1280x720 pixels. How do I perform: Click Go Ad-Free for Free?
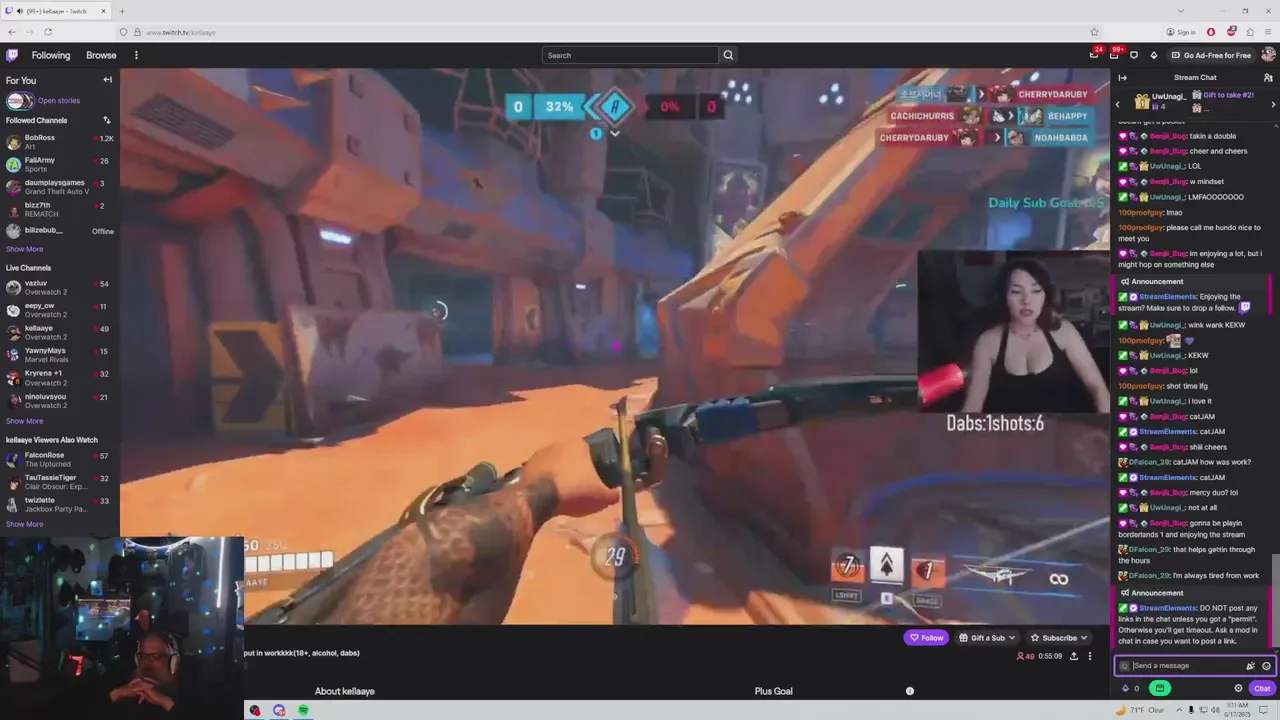coord(1211,55)
